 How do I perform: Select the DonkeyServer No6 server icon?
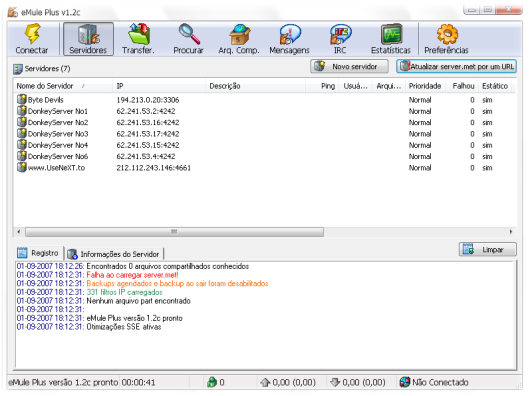[x=22, y=156]
